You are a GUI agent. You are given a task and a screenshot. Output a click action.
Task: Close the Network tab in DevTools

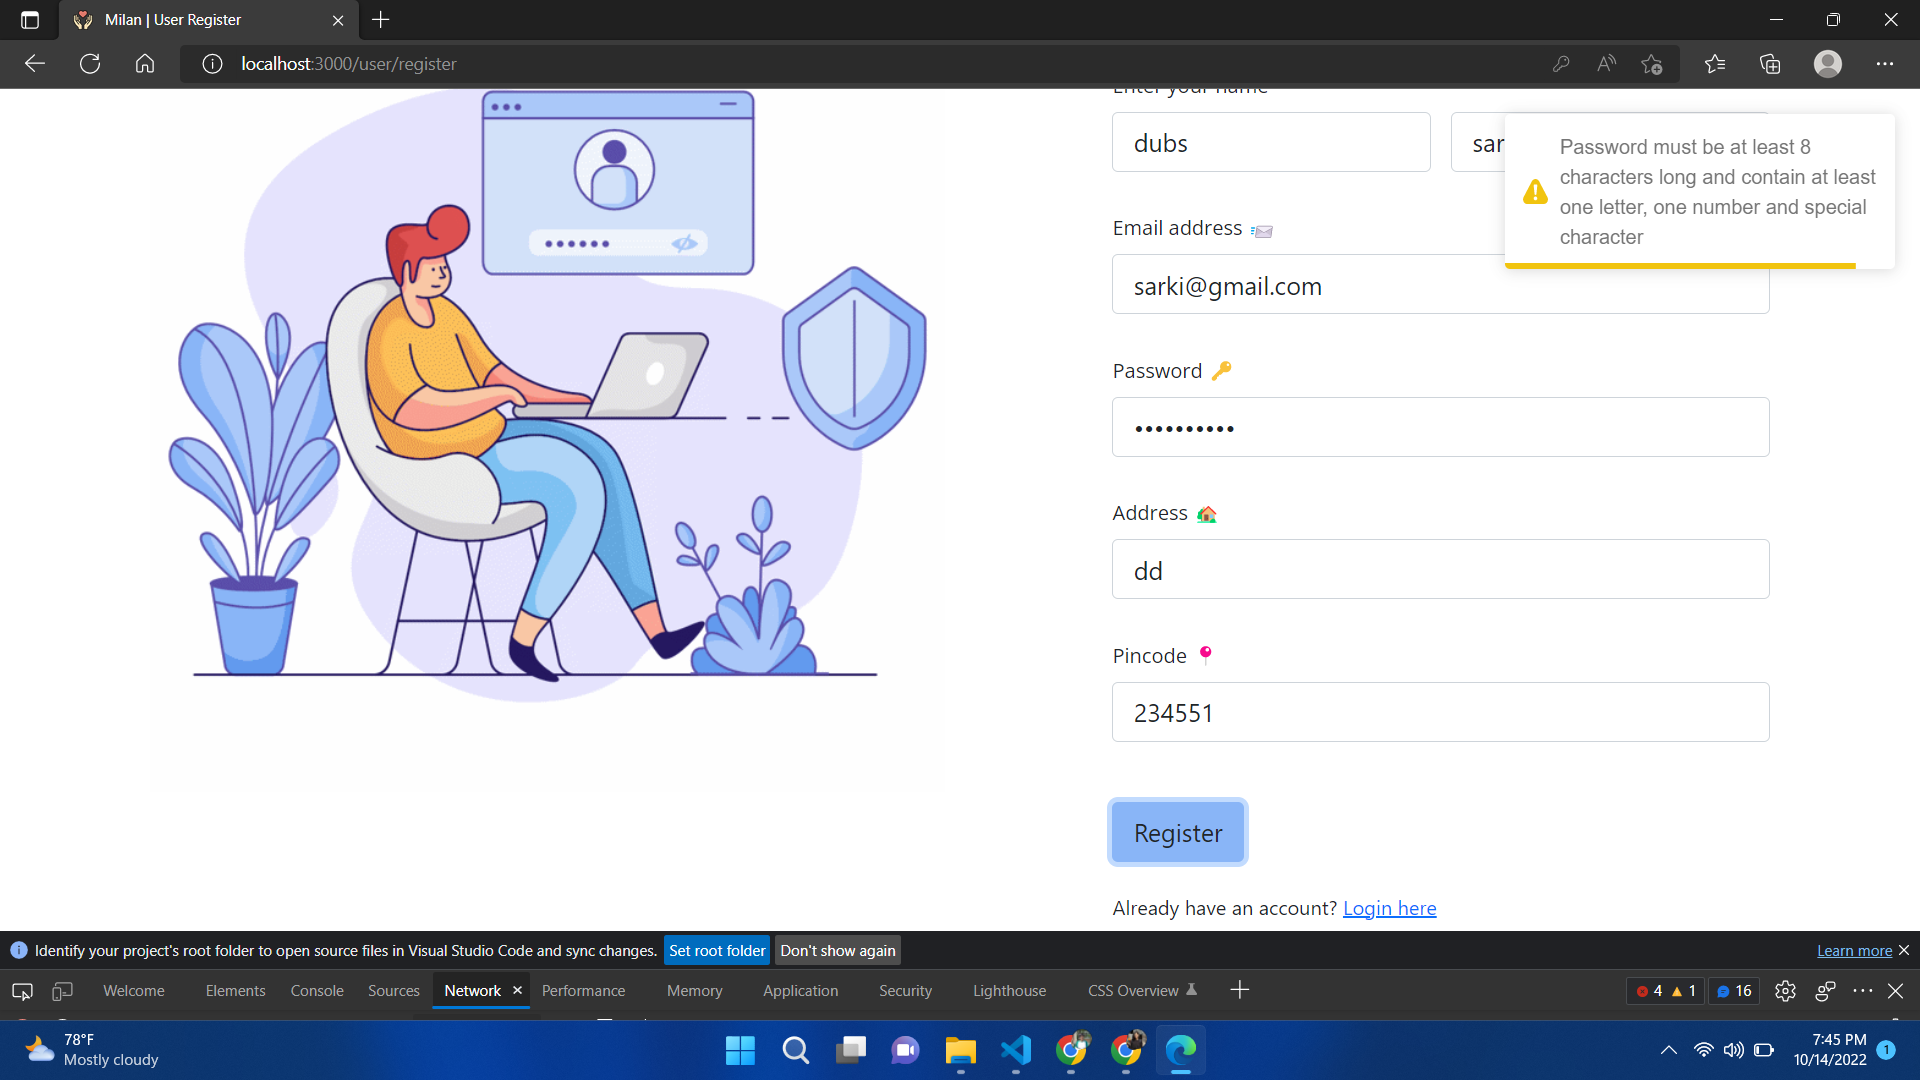coord(517,990)
